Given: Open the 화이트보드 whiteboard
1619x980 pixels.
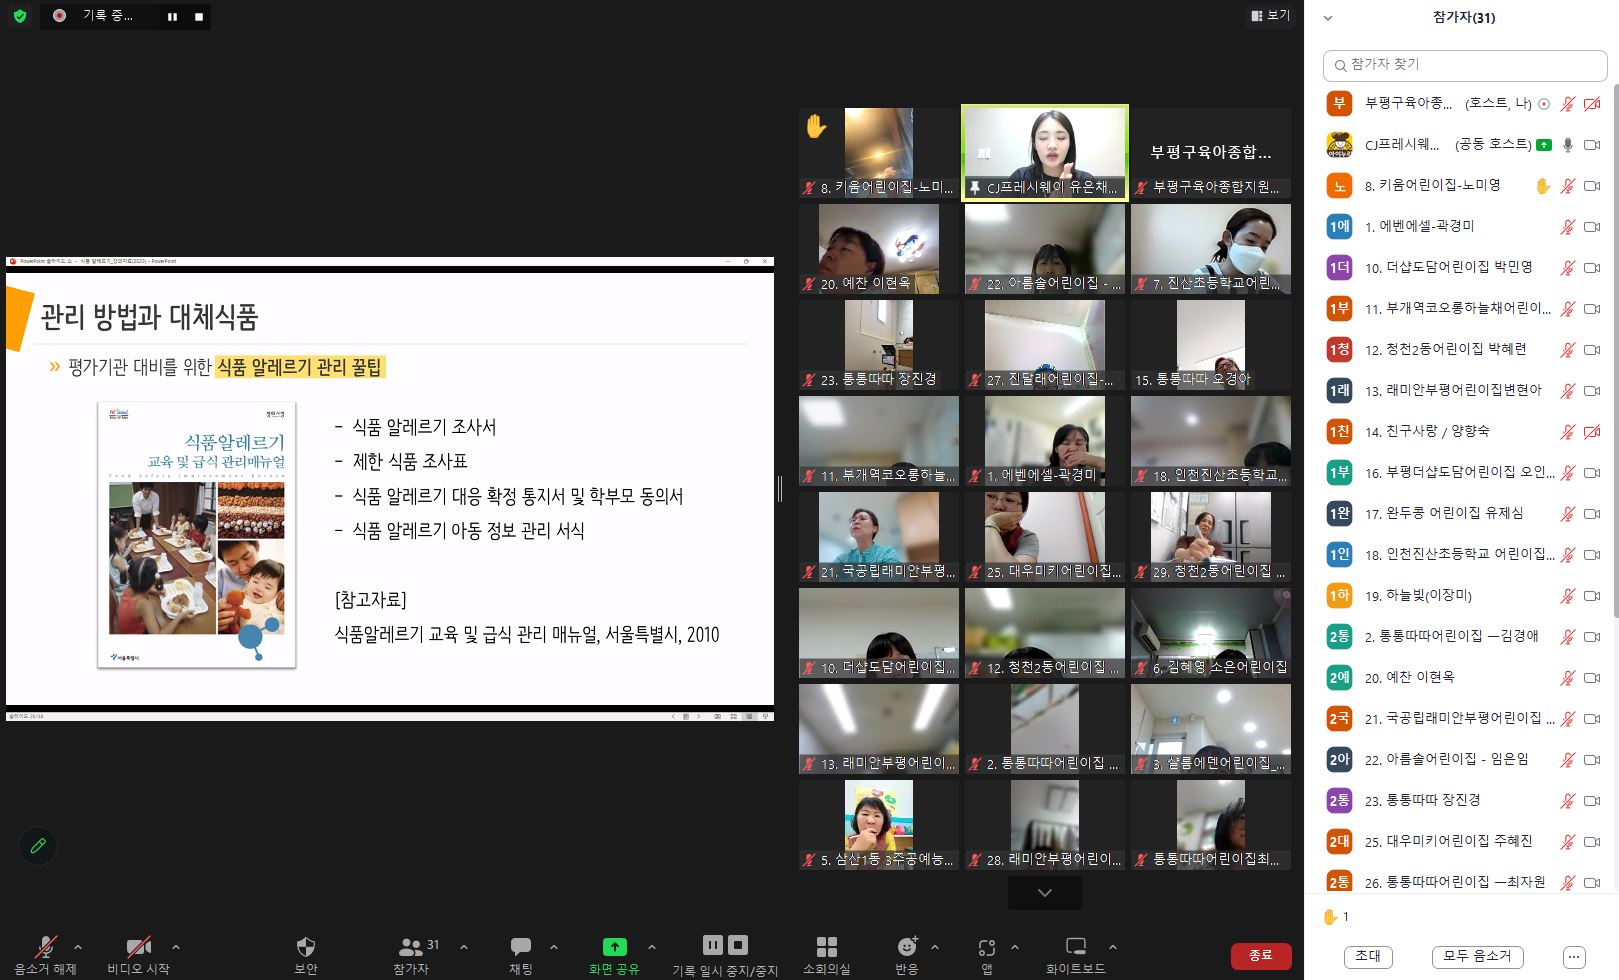Looking at the screenshot, I should click(x=1076, y=955).
